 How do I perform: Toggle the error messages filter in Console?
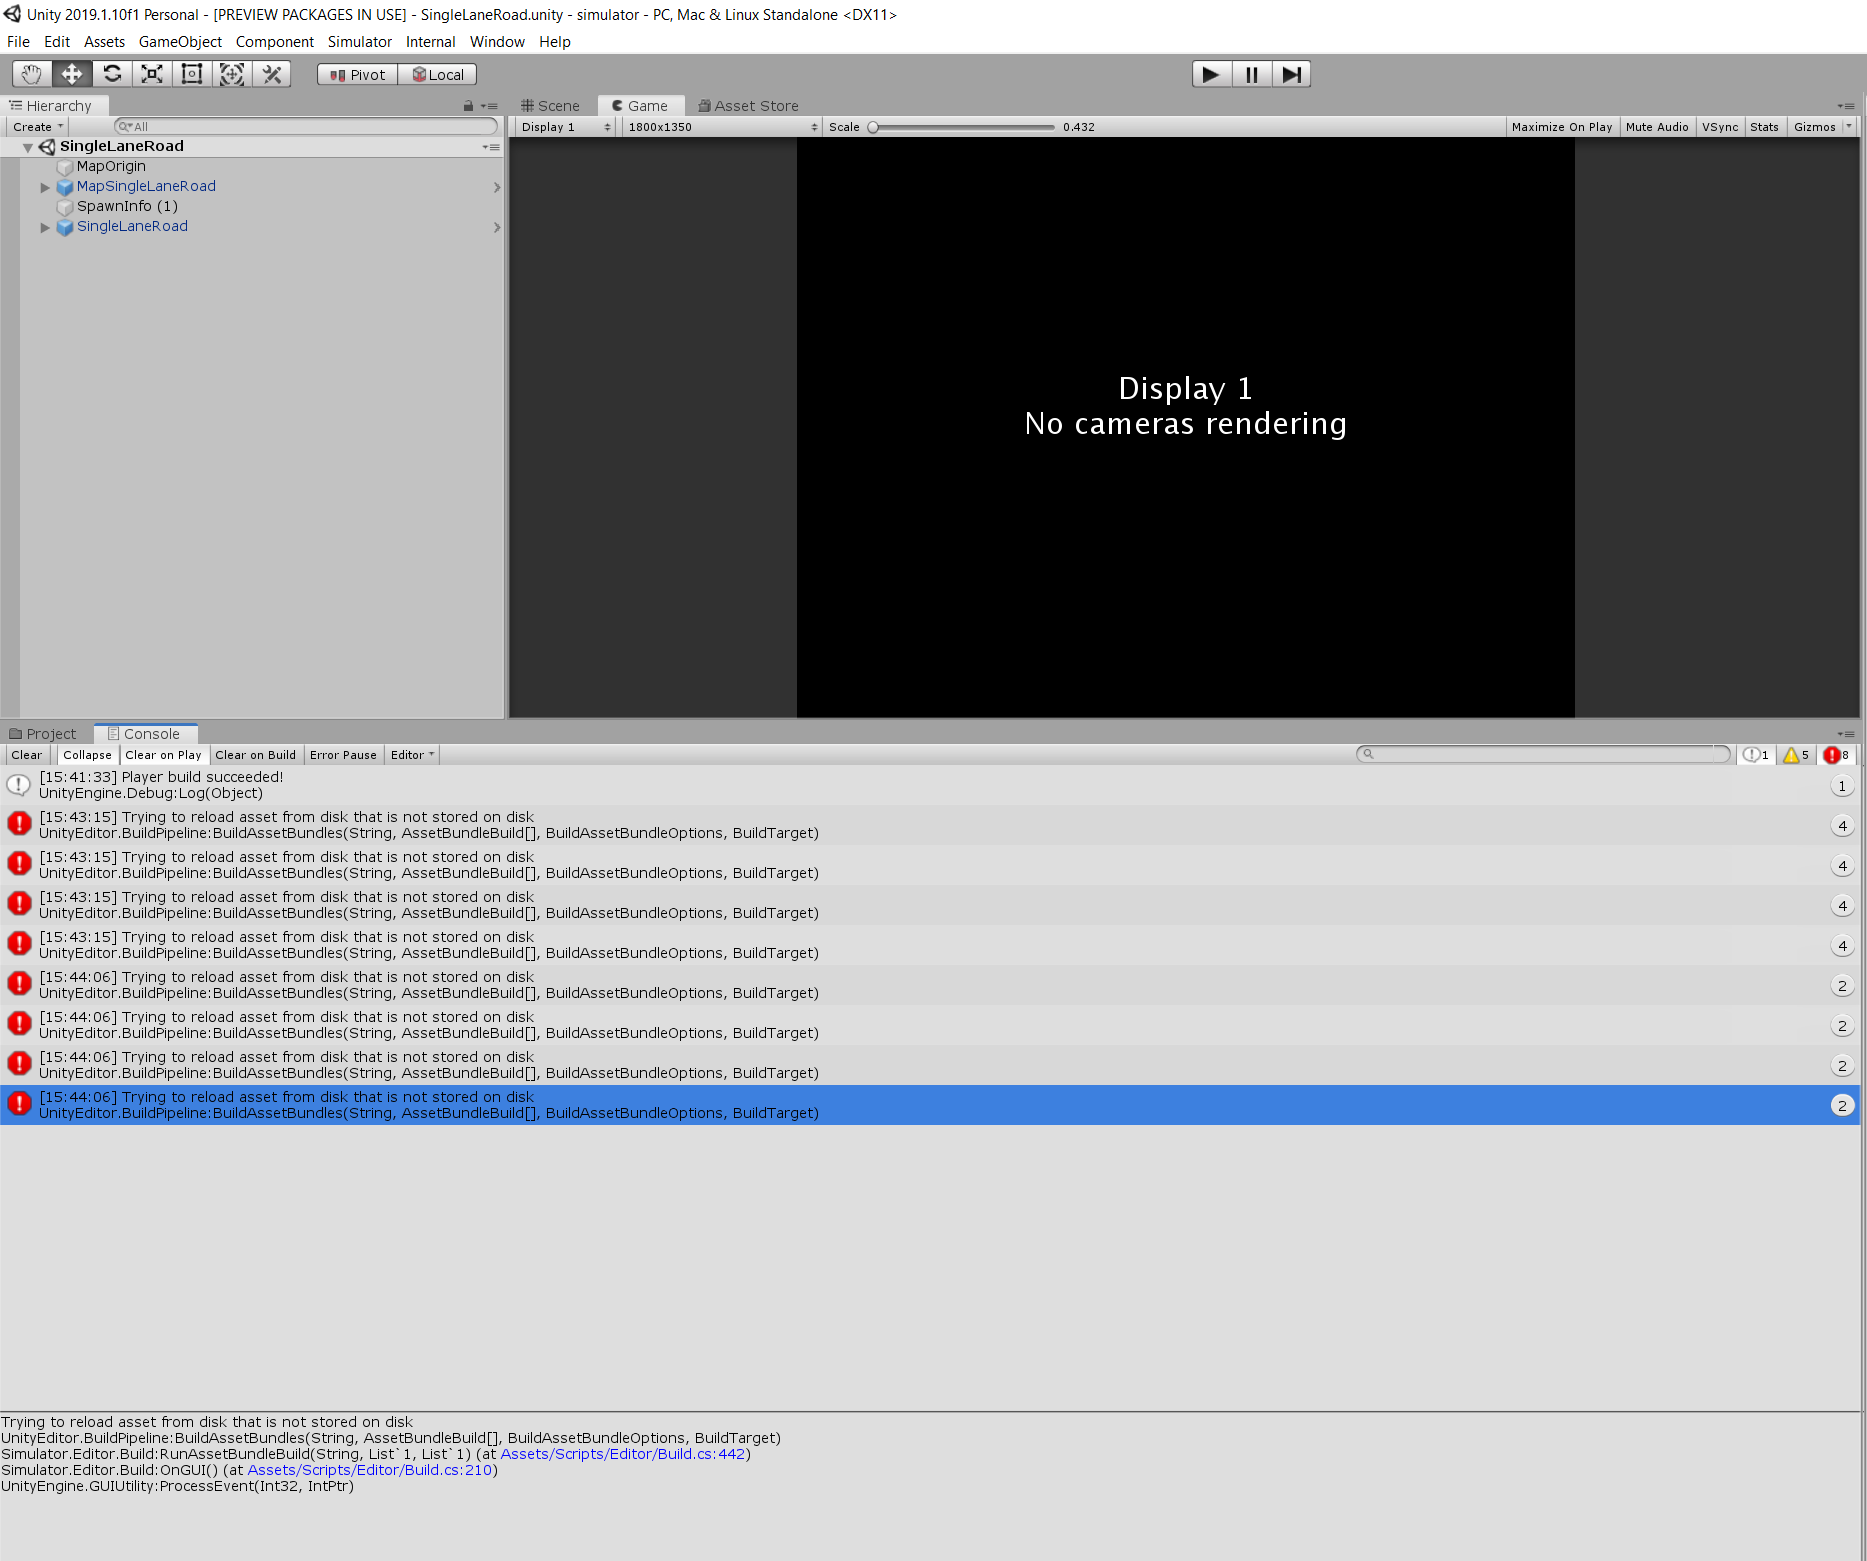(1836, 755)
